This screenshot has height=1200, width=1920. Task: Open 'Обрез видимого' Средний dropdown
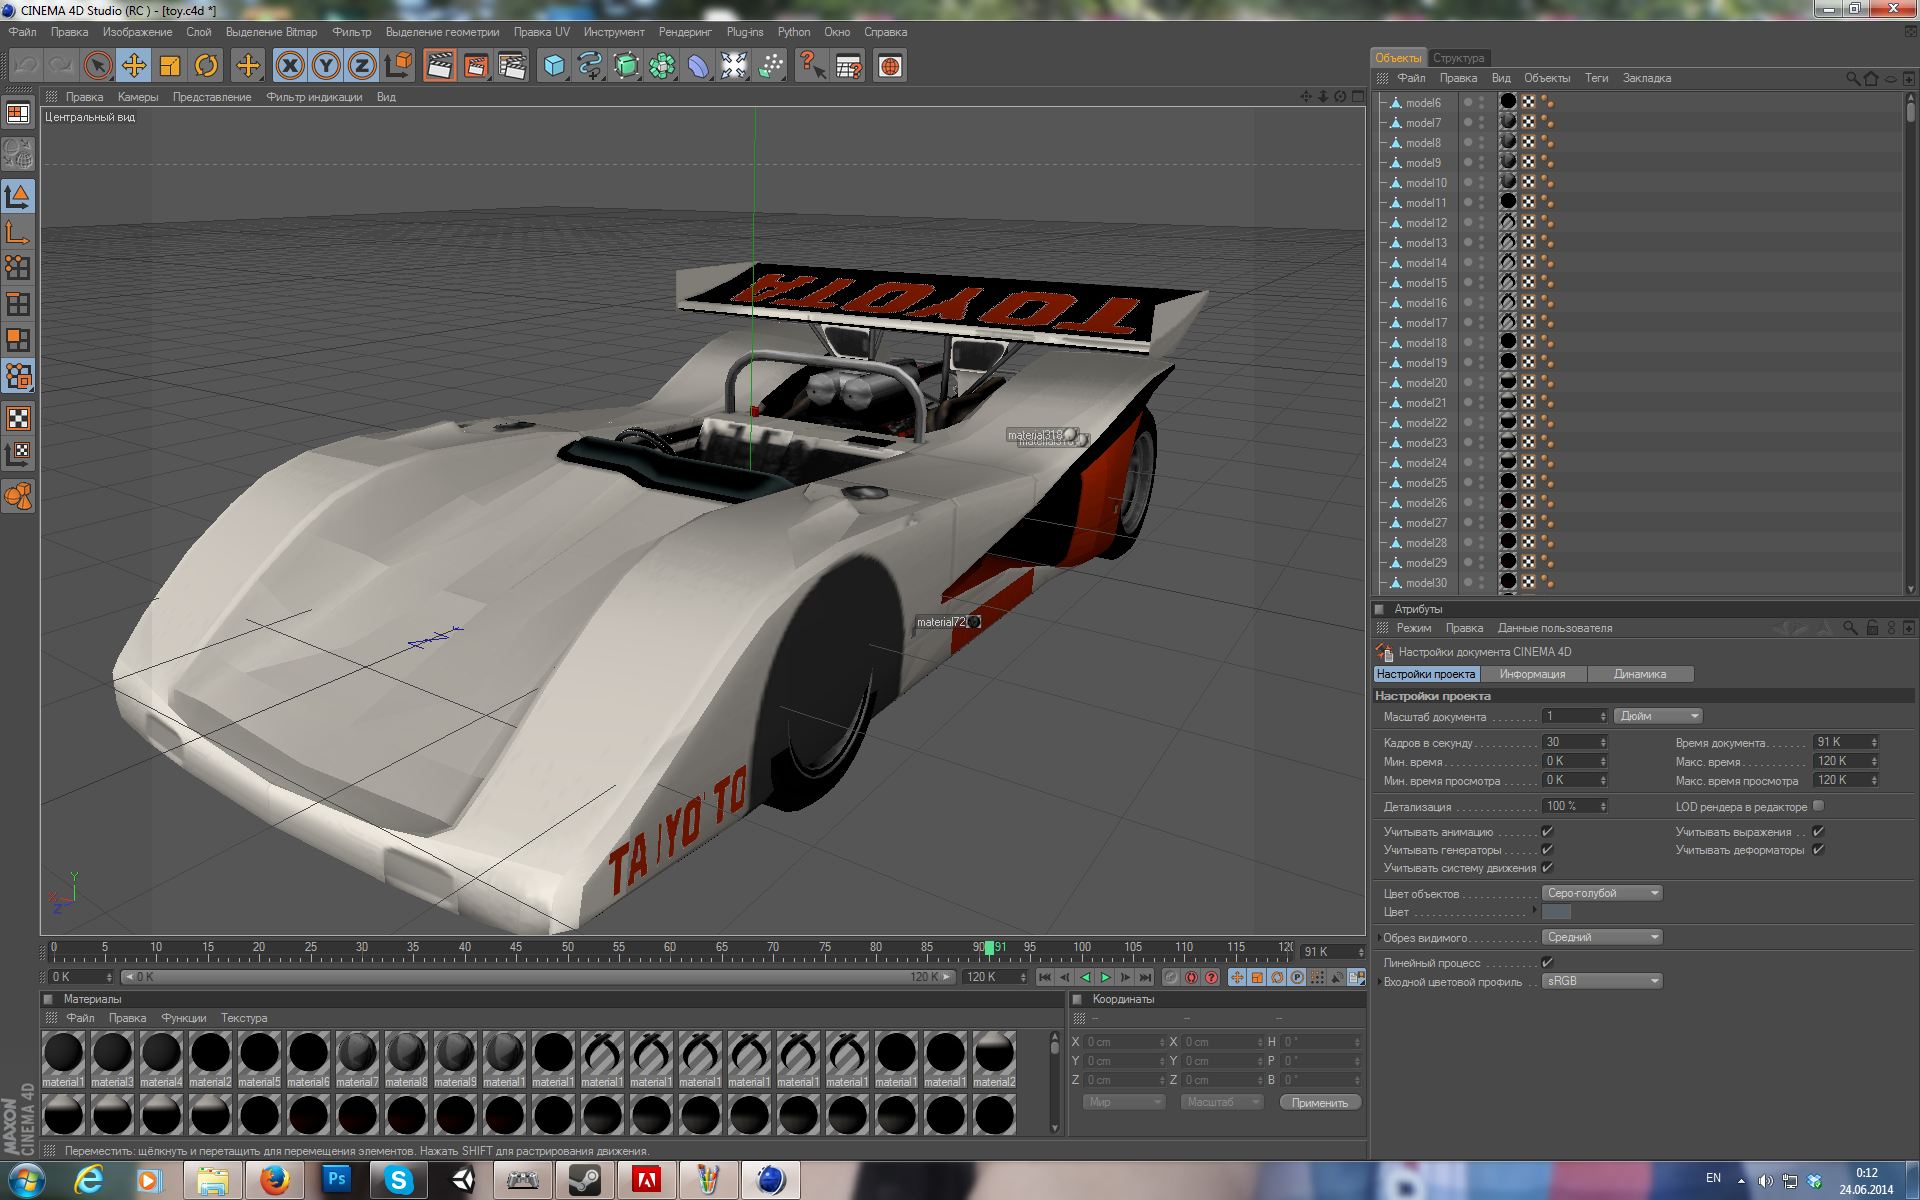(x=1602, y=937)
